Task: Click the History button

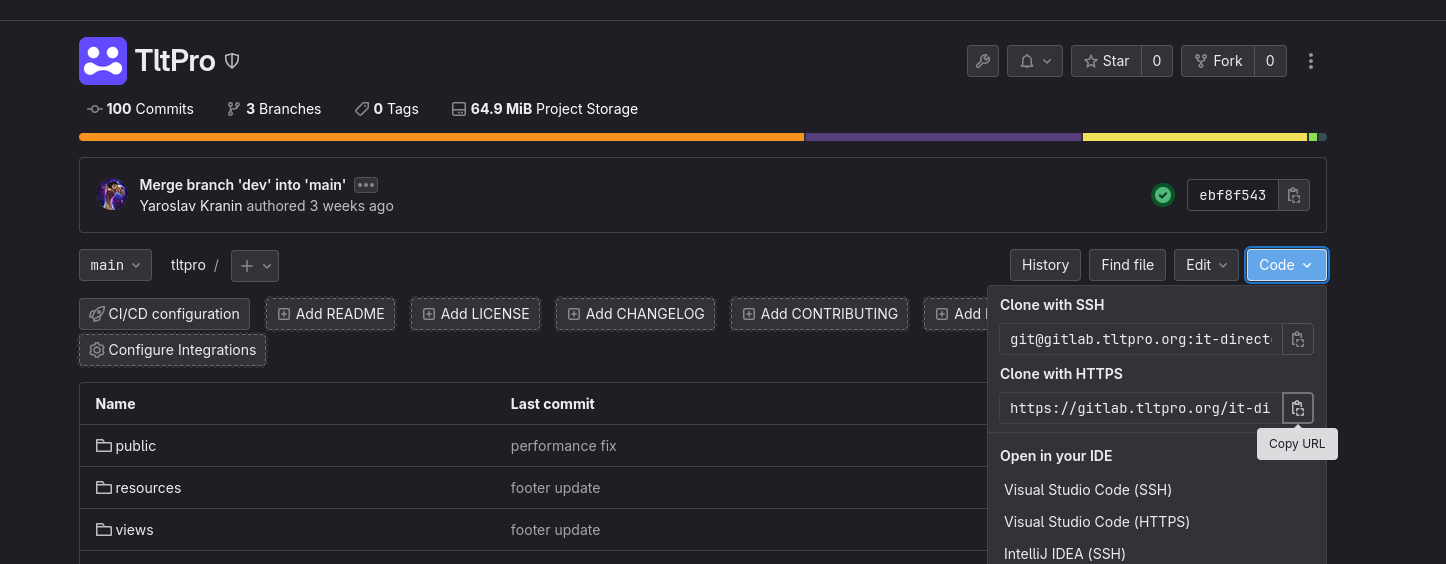Action: (x=1045, y=265)
